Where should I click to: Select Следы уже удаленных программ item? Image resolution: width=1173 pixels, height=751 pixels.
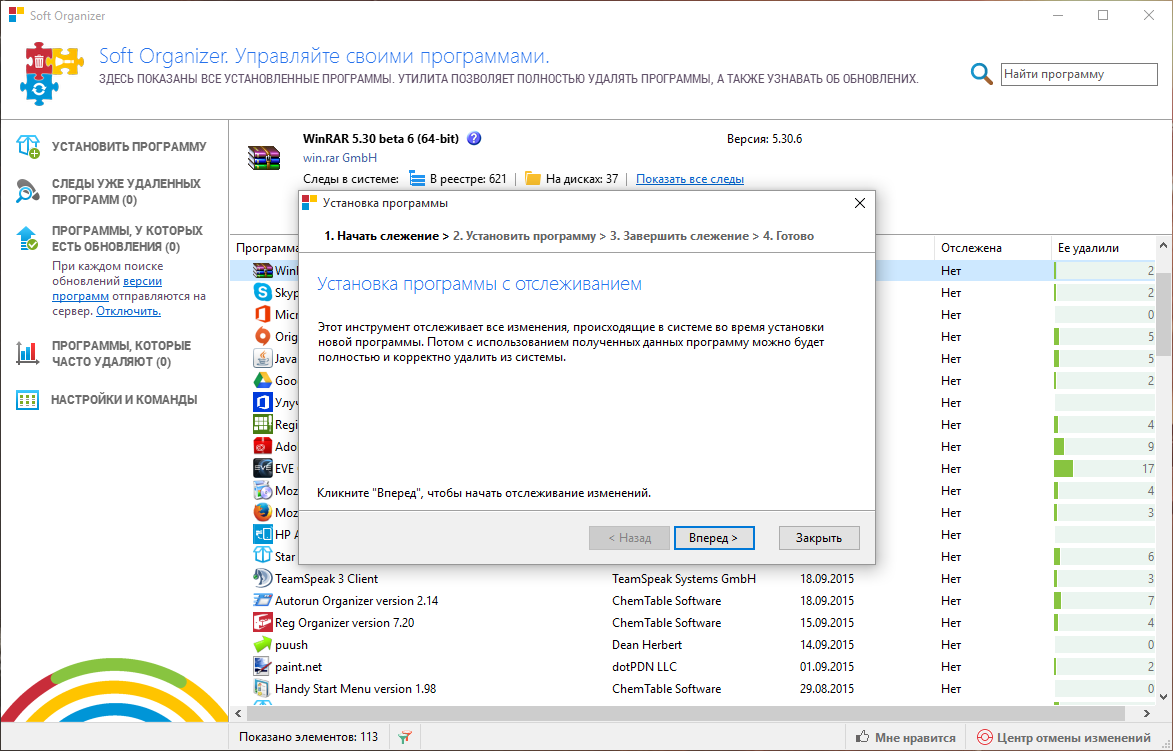pyautogui.click(x=126, y=191)
